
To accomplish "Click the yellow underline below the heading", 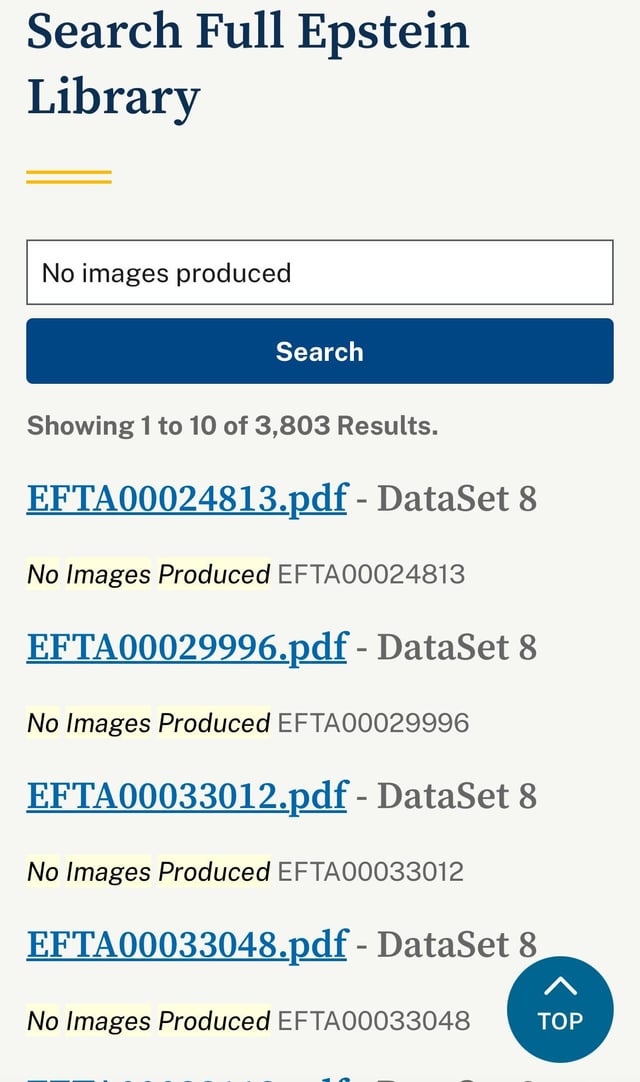I will click(69, 178).
